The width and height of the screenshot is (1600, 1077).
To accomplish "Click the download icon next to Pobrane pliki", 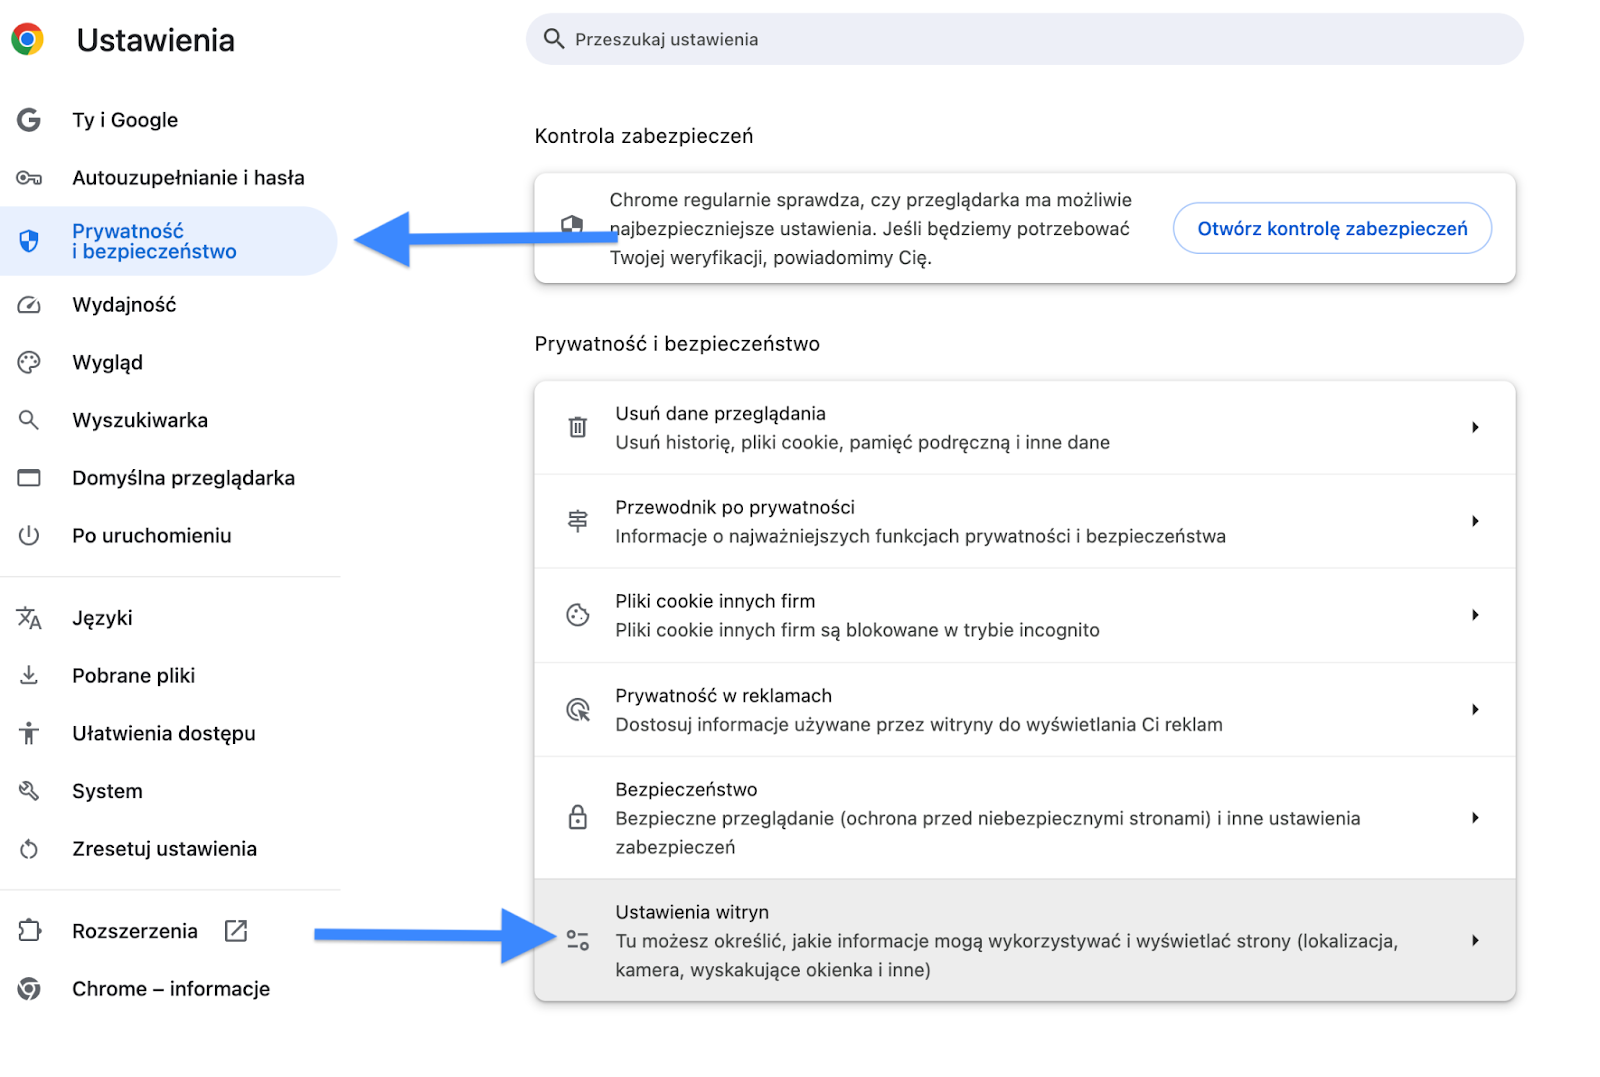I will pyautogui.click(x=29, y=676).
